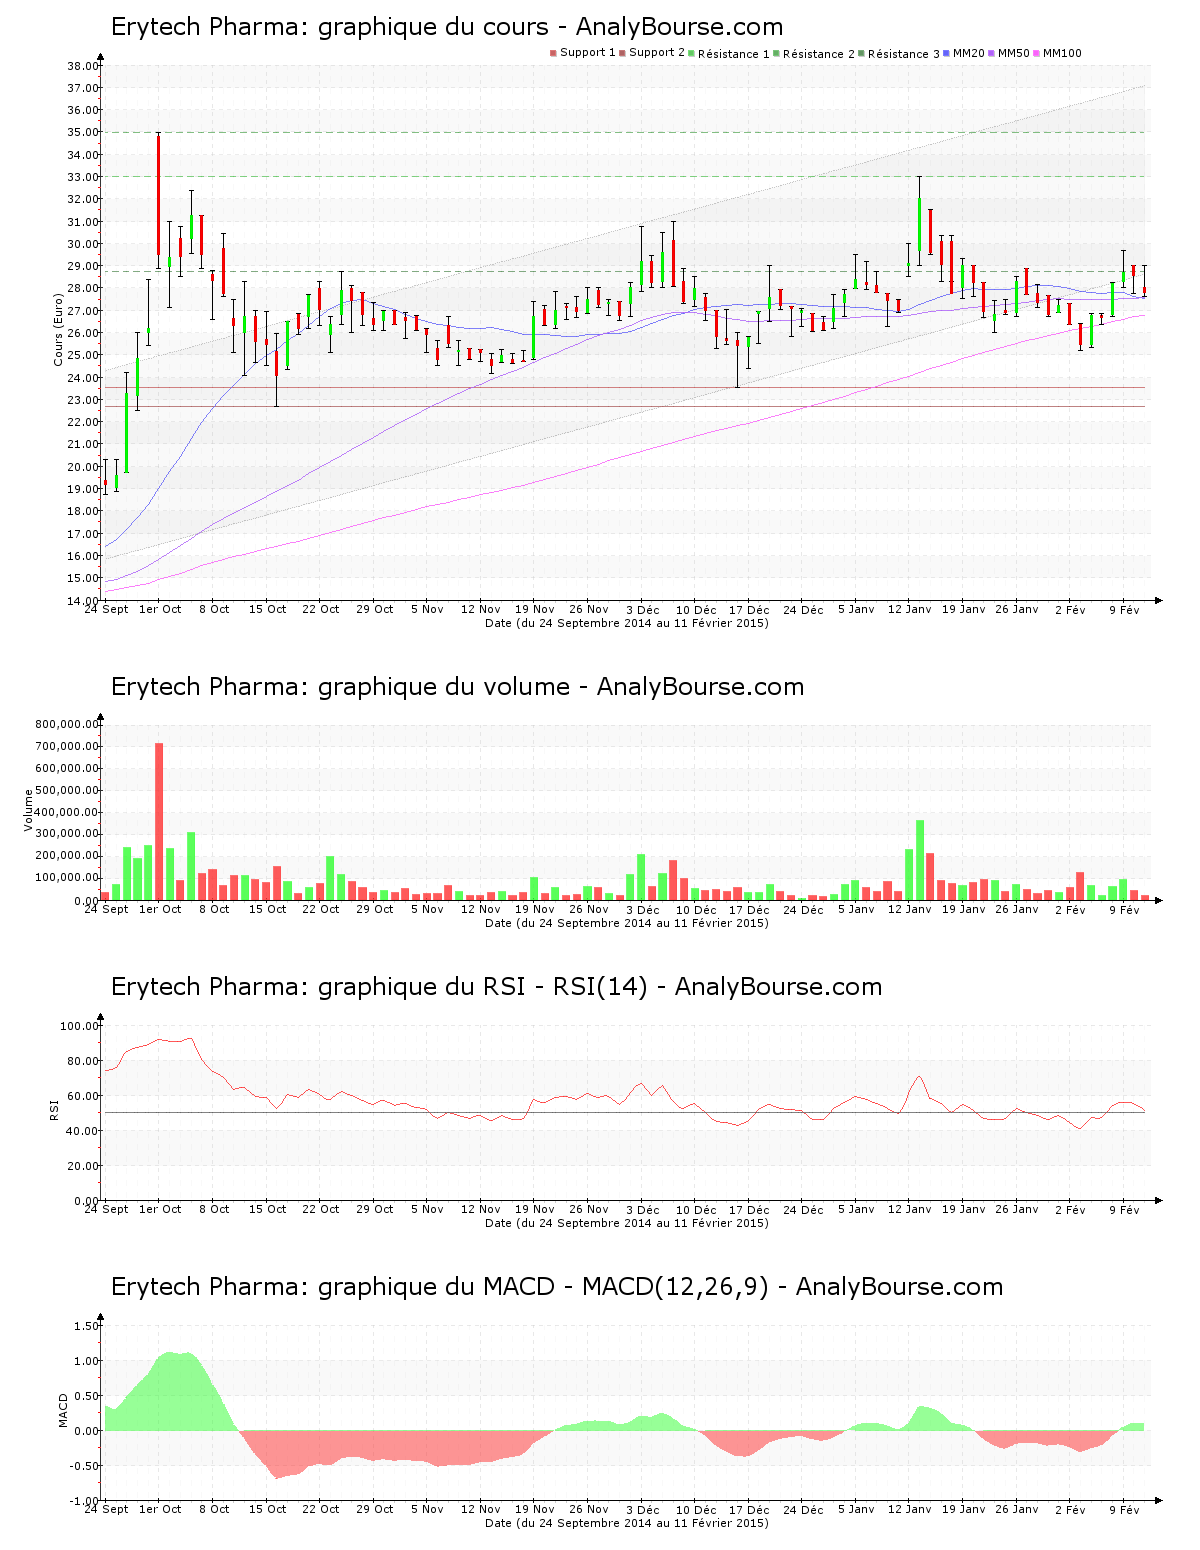Click '9 Fév' on the MACD chart axis
Image resolution: width=1200 pixels, height=1550 pixels.
point(1125,1509)
